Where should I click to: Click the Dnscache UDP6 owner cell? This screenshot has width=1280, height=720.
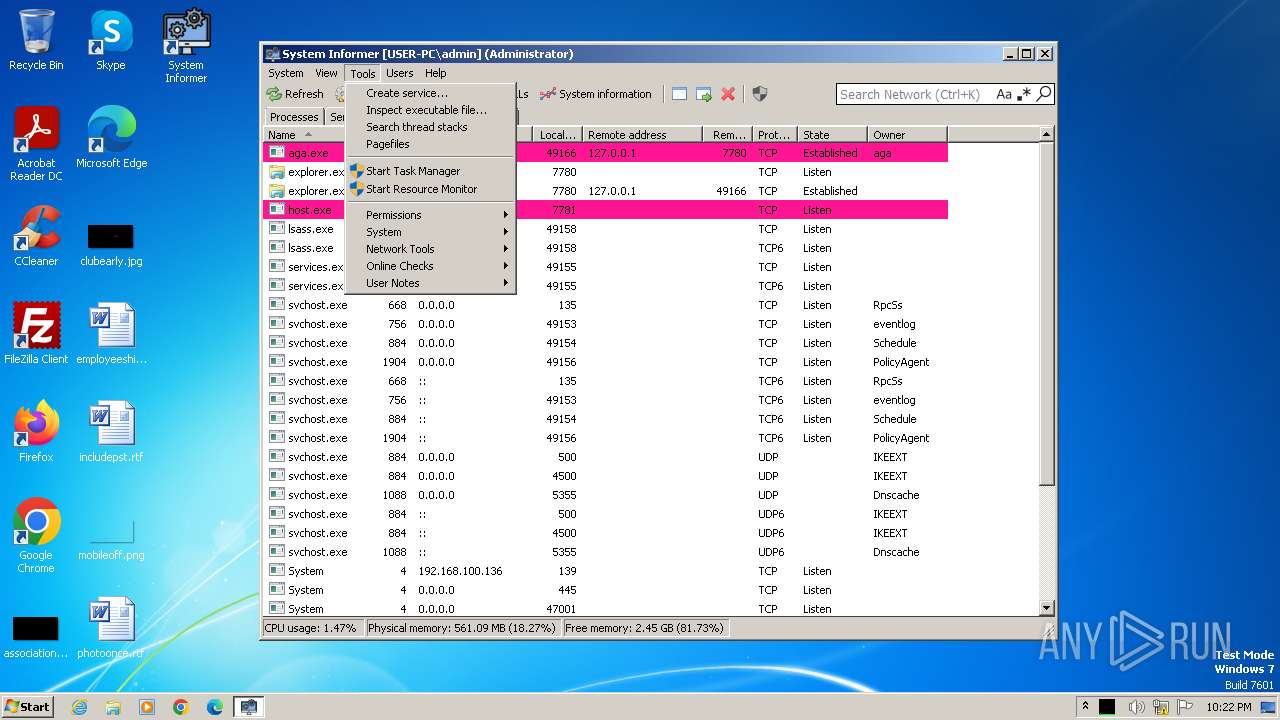tap(896, 552)
